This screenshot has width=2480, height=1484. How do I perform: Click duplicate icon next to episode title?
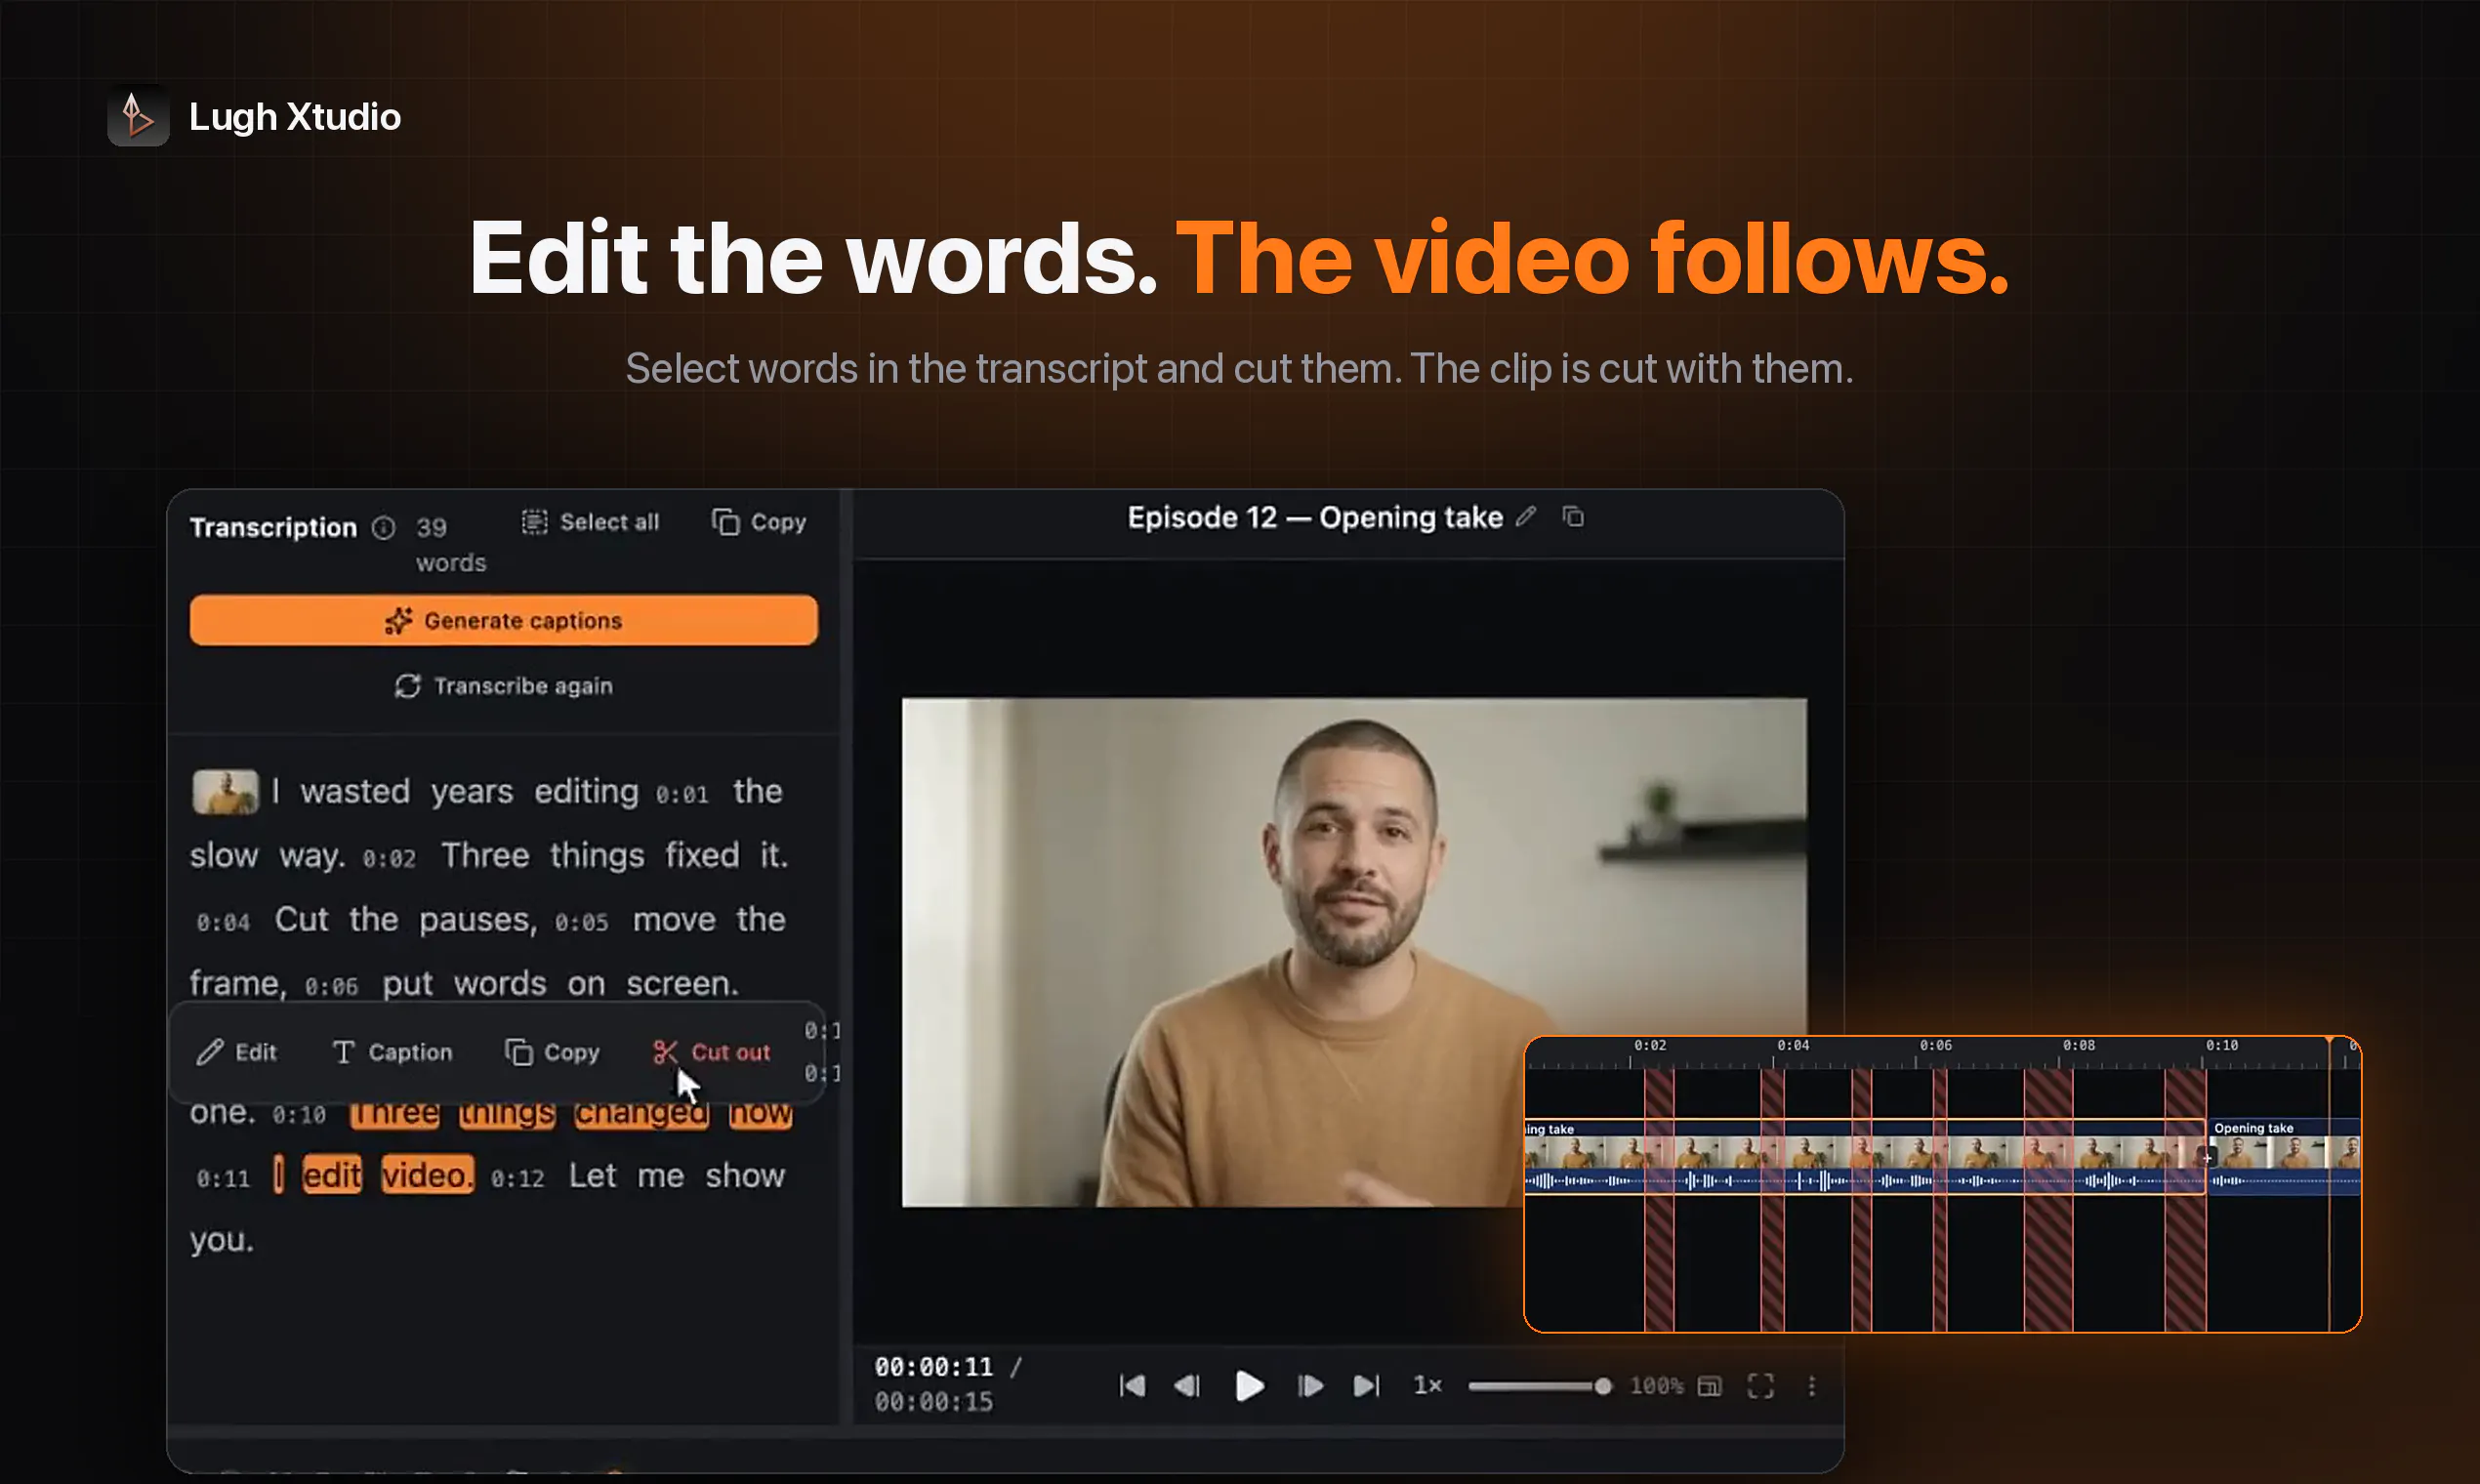[1573, 517]
